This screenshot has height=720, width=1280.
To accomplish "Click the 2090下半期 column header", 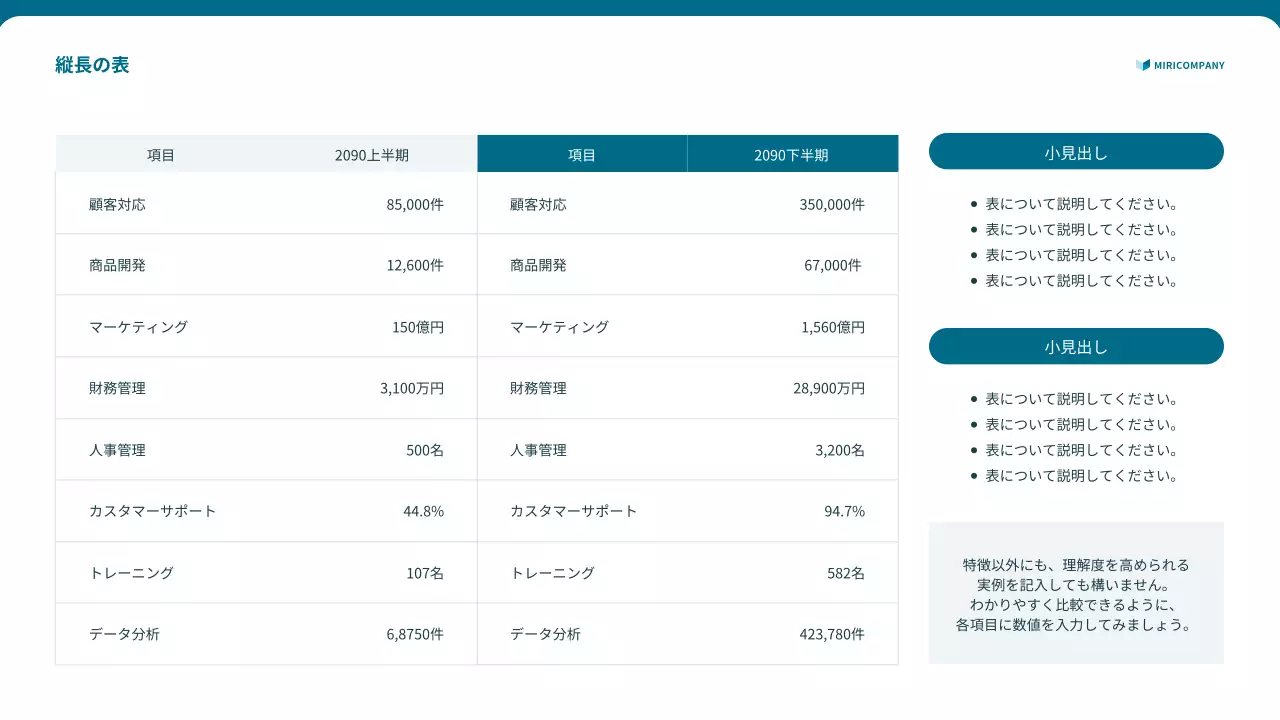I will click(793, 153).
